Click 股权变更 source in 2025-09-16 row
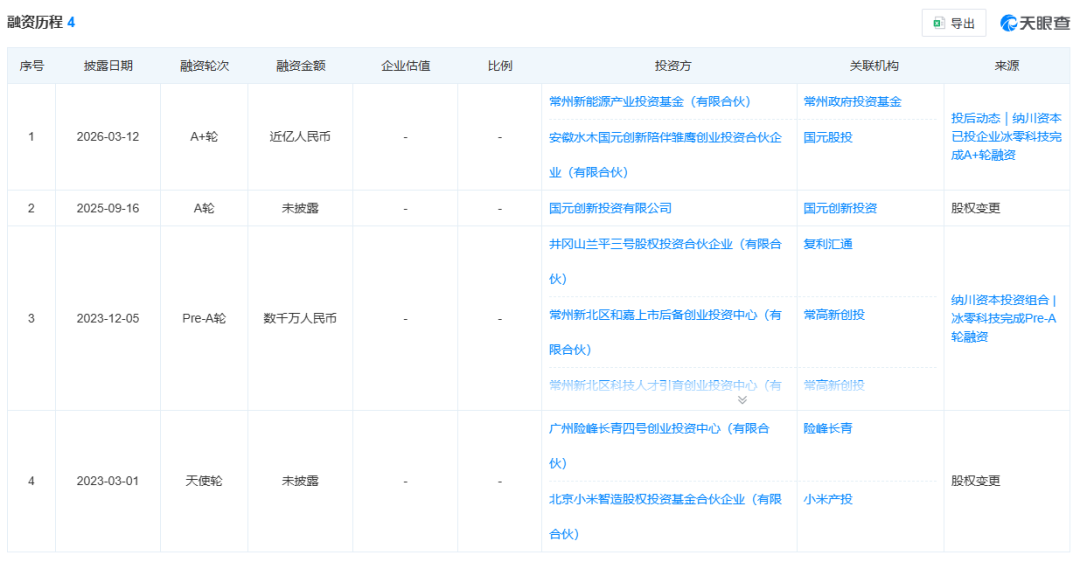The image size is (1080, 562). click(975, 208)
